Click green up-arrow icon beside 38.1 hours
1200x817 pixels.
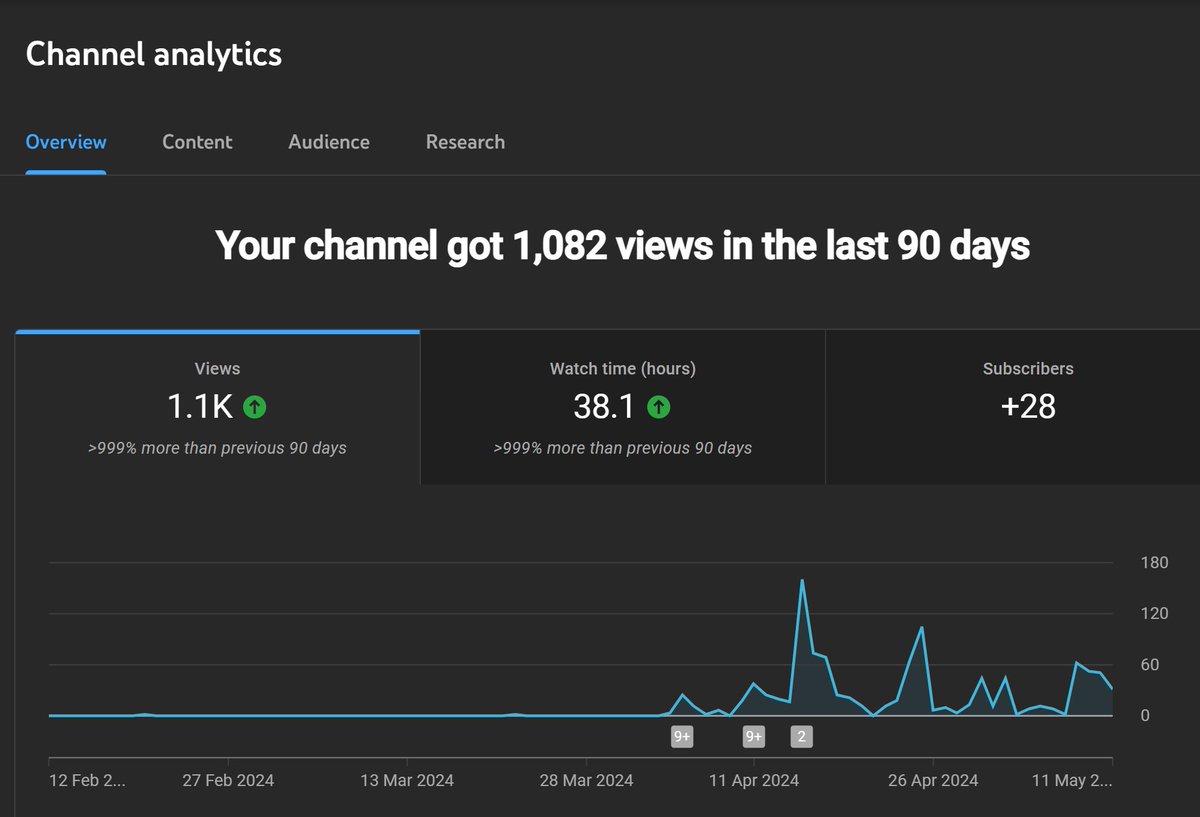point(658,407)
